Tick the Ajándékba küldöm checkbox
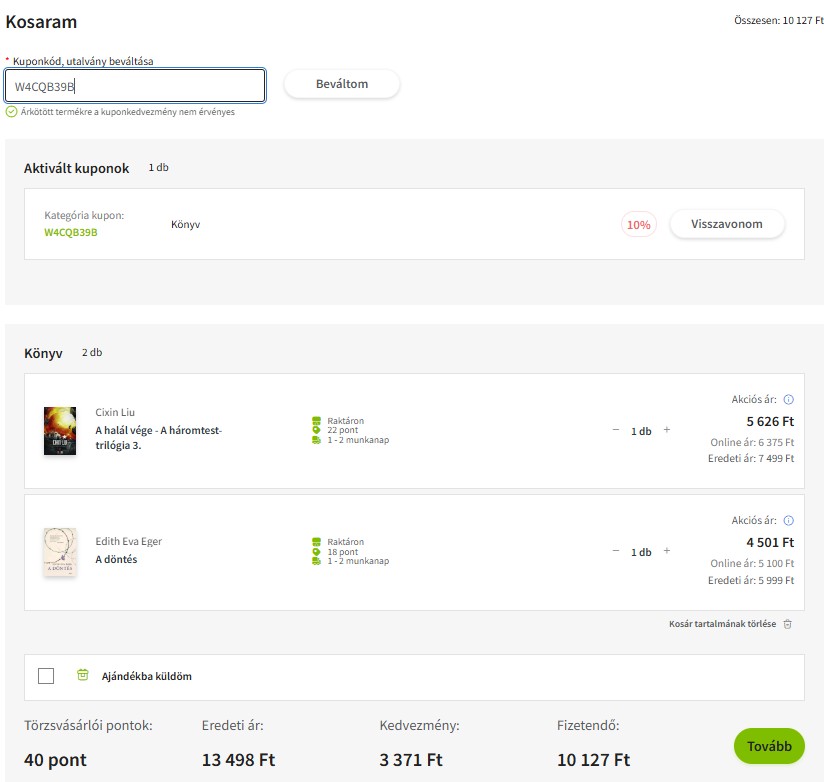This screenshot has height=782, width=824. tap(46, 676)
